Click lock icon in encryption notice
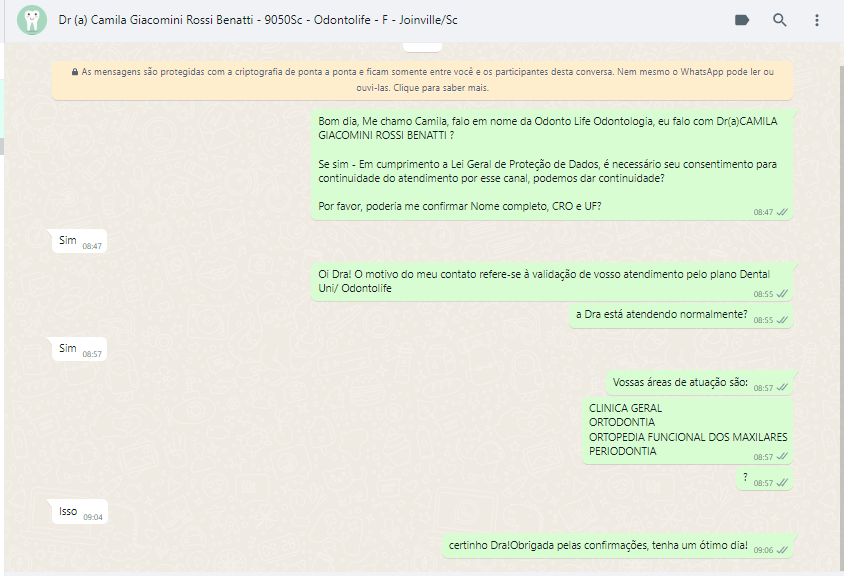 [75, 72]
